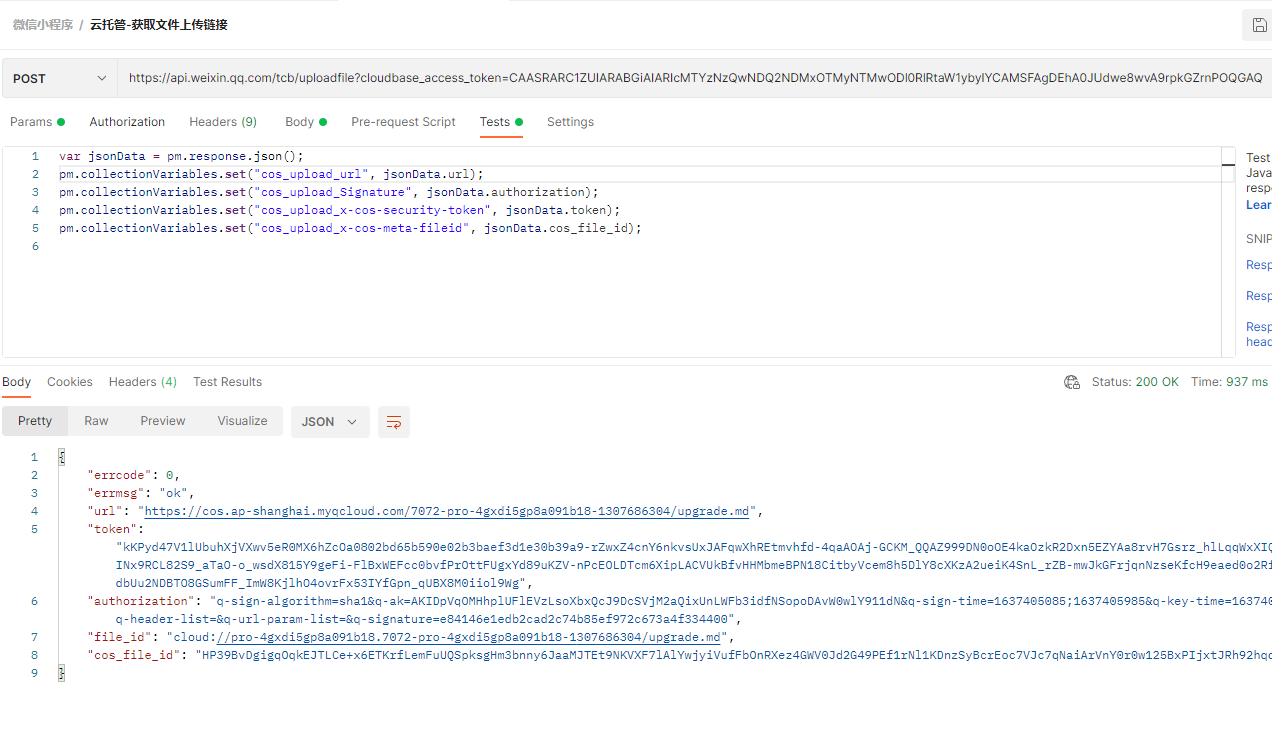
Task: Switch to the Authorization tab
Action: click(127, 122)
